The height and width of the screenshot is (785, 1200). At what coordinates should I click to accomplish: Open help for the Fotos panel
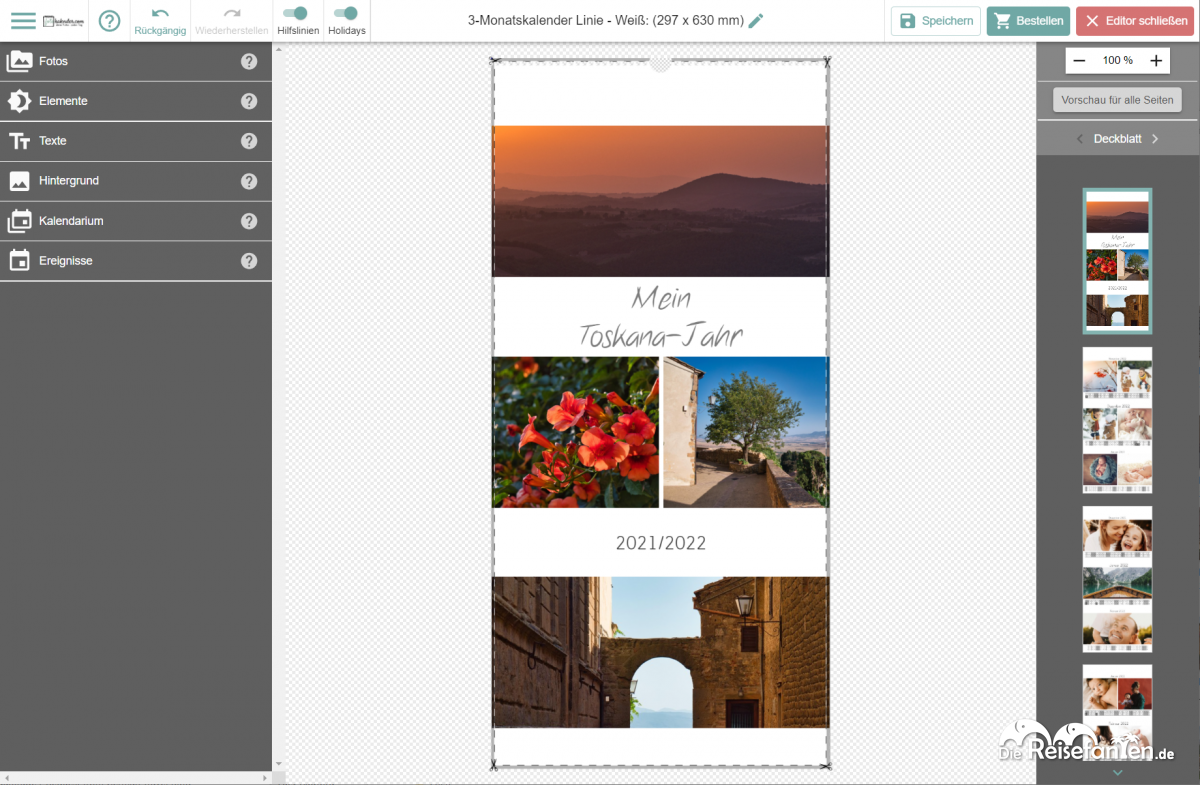(x=249, y=61)
